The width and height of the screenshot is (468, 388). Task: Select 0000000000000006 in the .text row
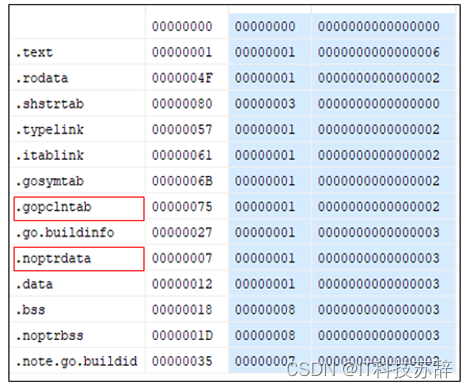coord(379,52)
